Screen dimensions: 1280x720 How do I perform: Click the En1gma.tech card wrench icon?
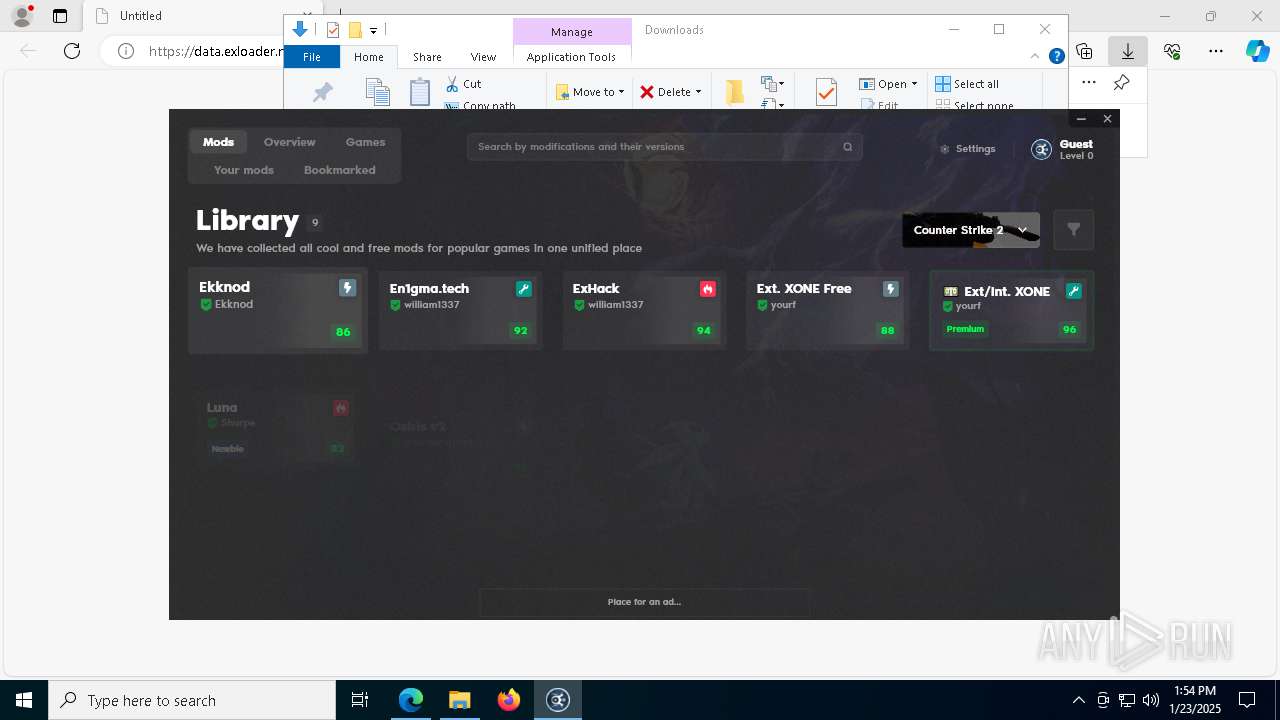[523, 289]
